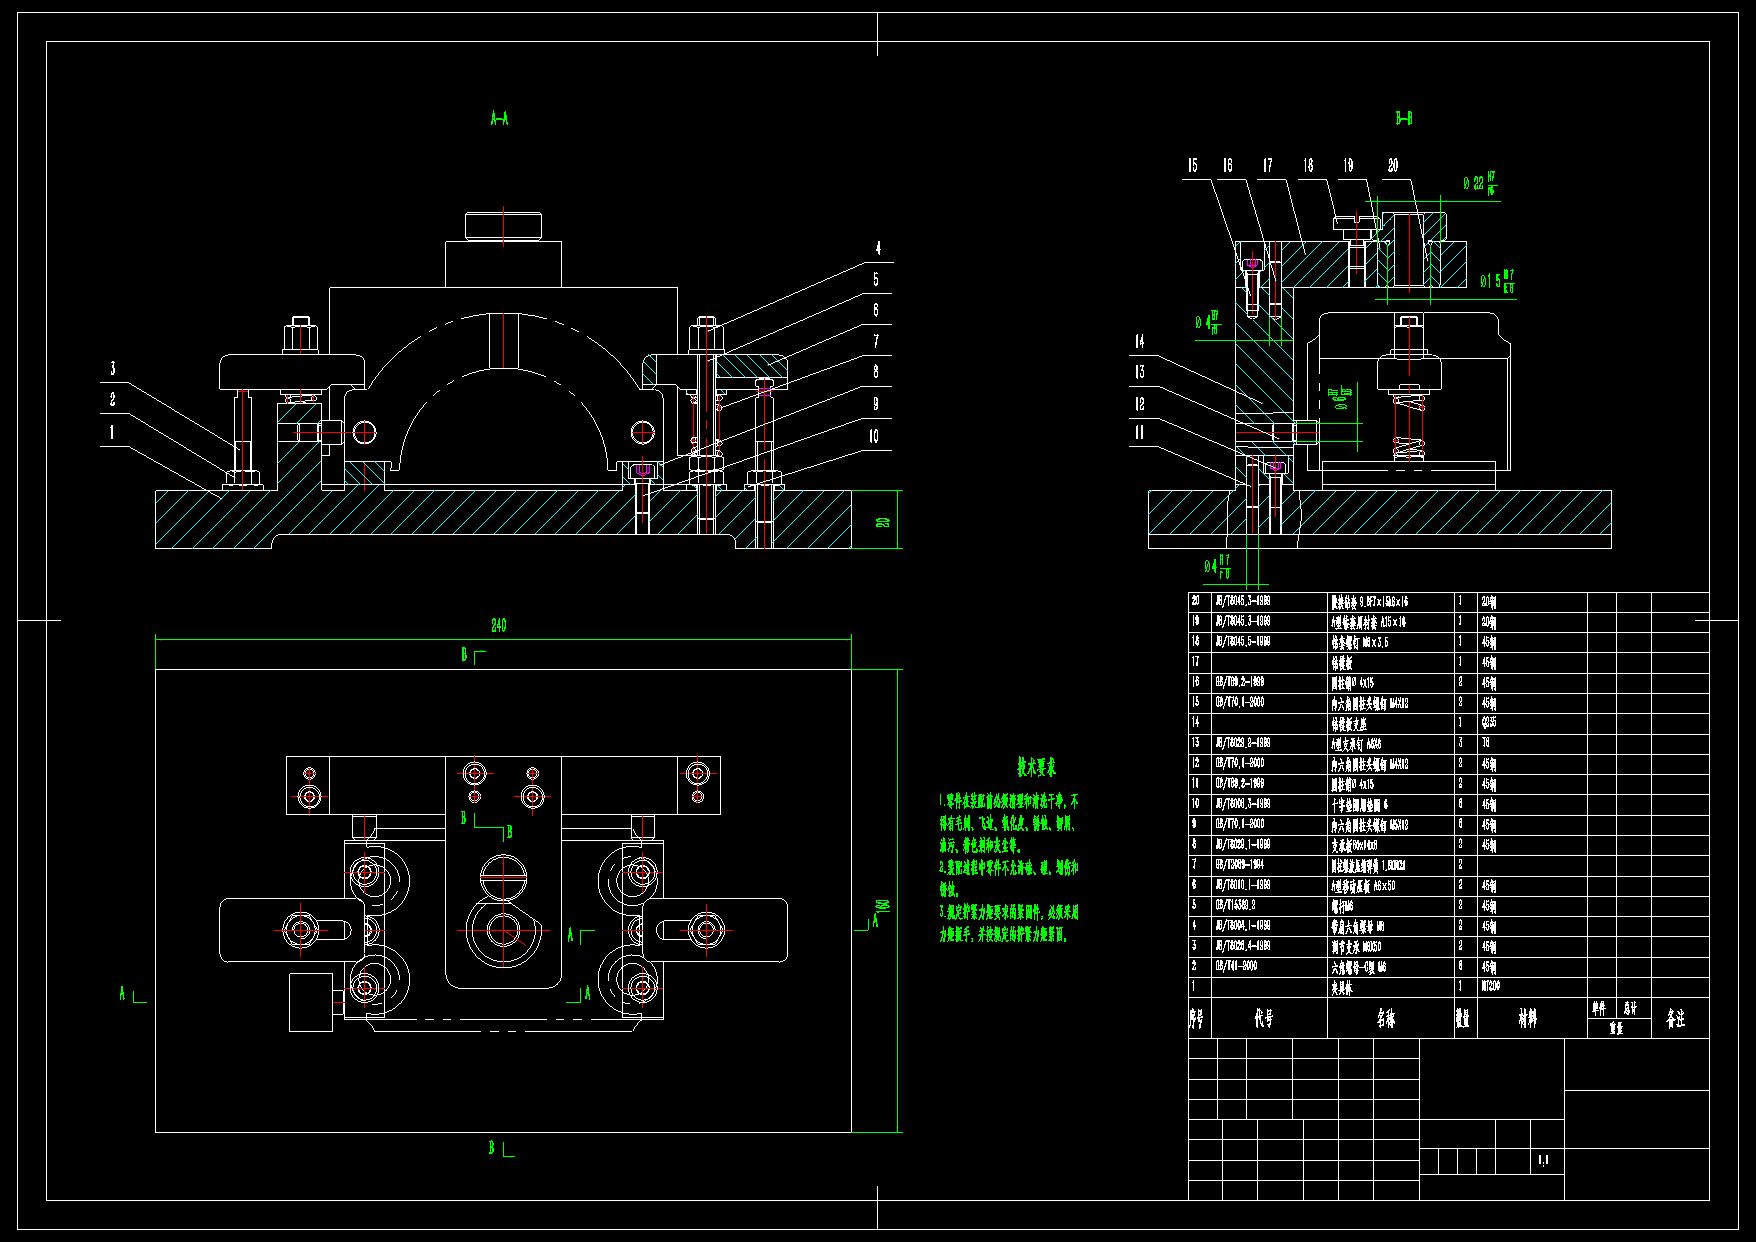Select the "钻模板" part name in row 17

click(1342, 663)
